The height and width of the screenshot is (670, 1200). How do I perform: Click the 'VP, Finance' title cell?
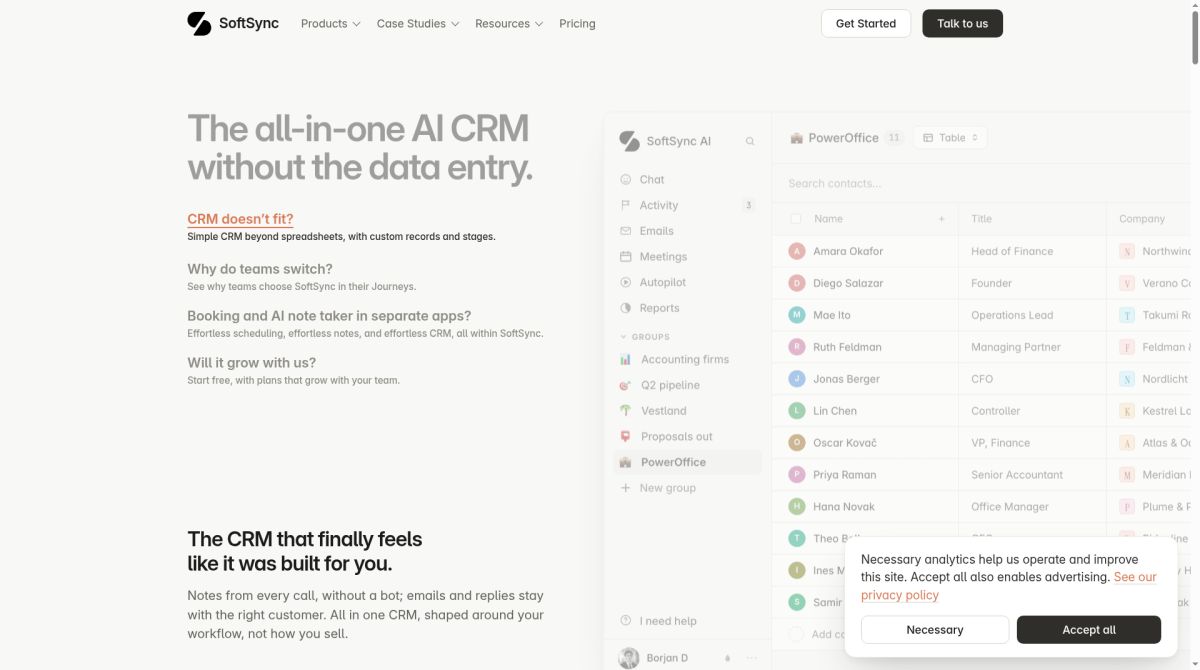pyautogui.click(x=1001, y=443)
